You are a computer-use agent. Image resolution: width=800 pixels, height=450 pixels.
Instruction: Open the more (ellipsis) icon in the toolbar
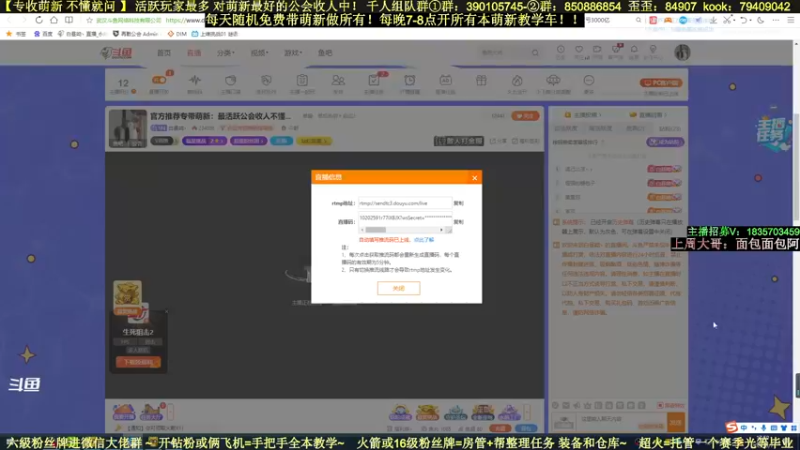pos(589,83)
